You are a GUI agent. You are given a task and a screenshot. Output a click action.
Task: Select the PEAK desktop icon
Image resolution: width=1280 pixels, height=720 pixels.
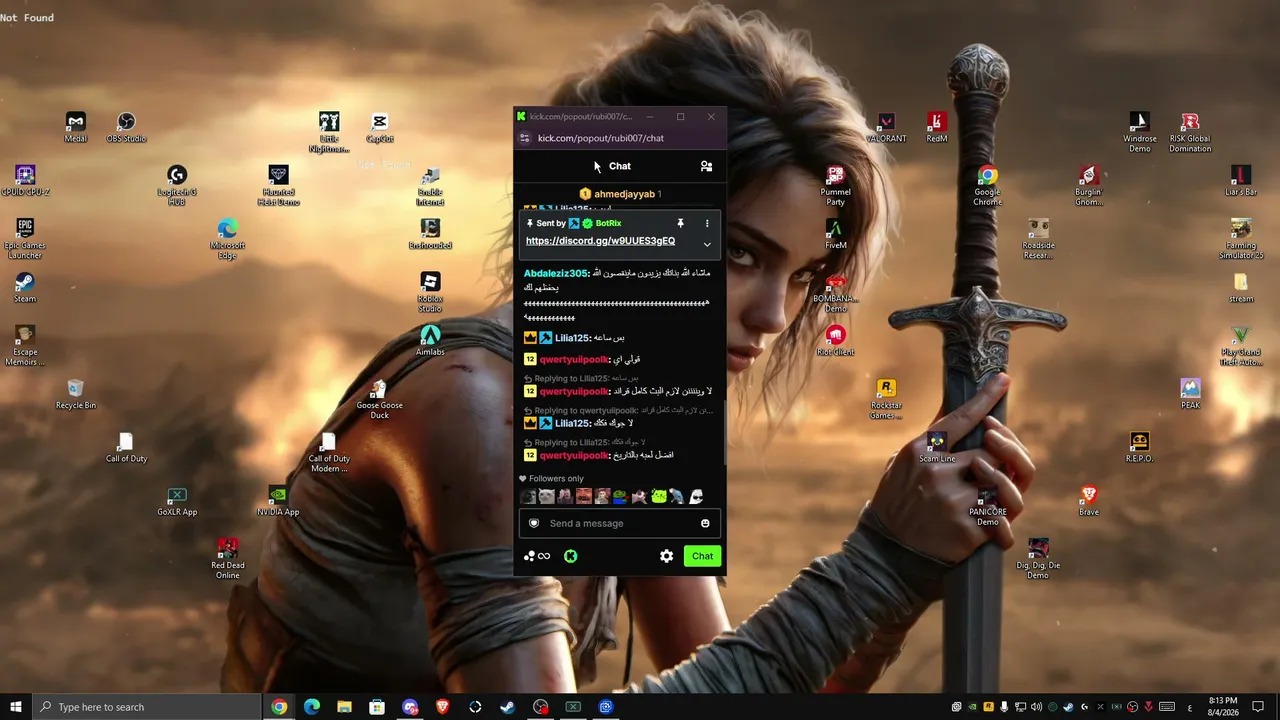coord(1190,394)
